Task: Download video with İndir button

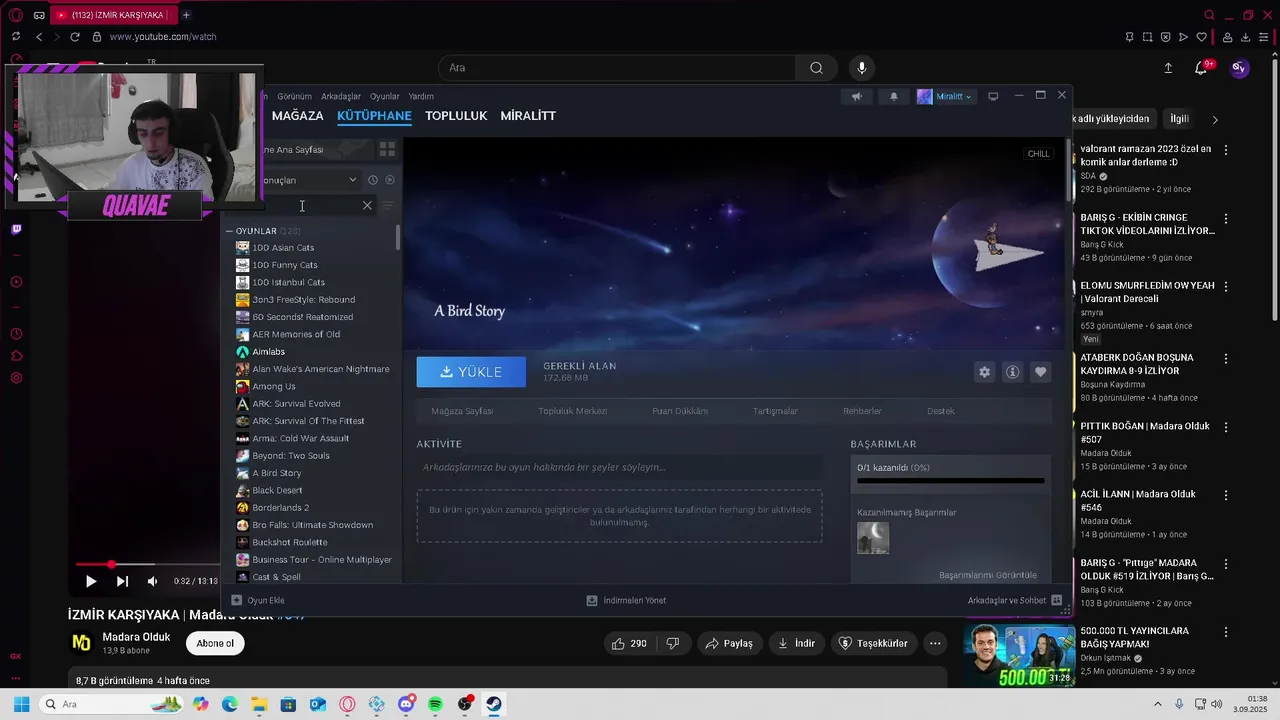Action: (x=797, y=643)
